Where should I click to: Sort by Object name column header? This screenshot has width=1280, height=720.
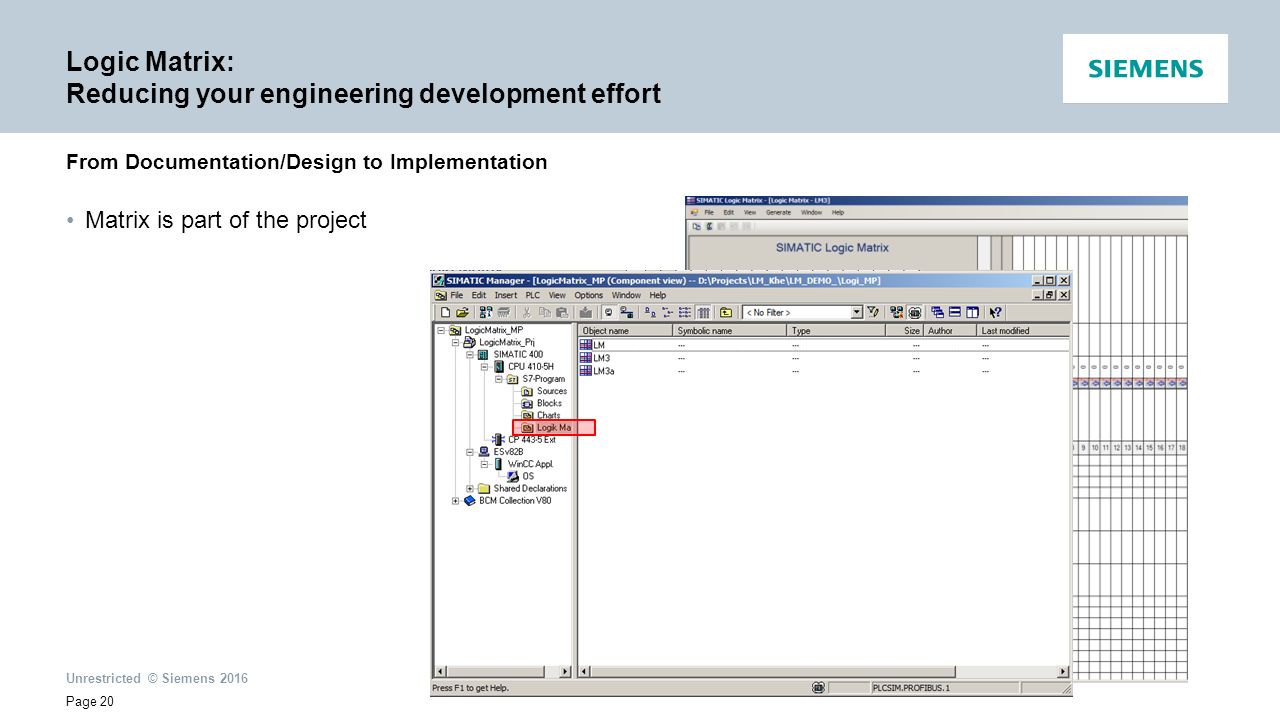click(x=625, y=330)
